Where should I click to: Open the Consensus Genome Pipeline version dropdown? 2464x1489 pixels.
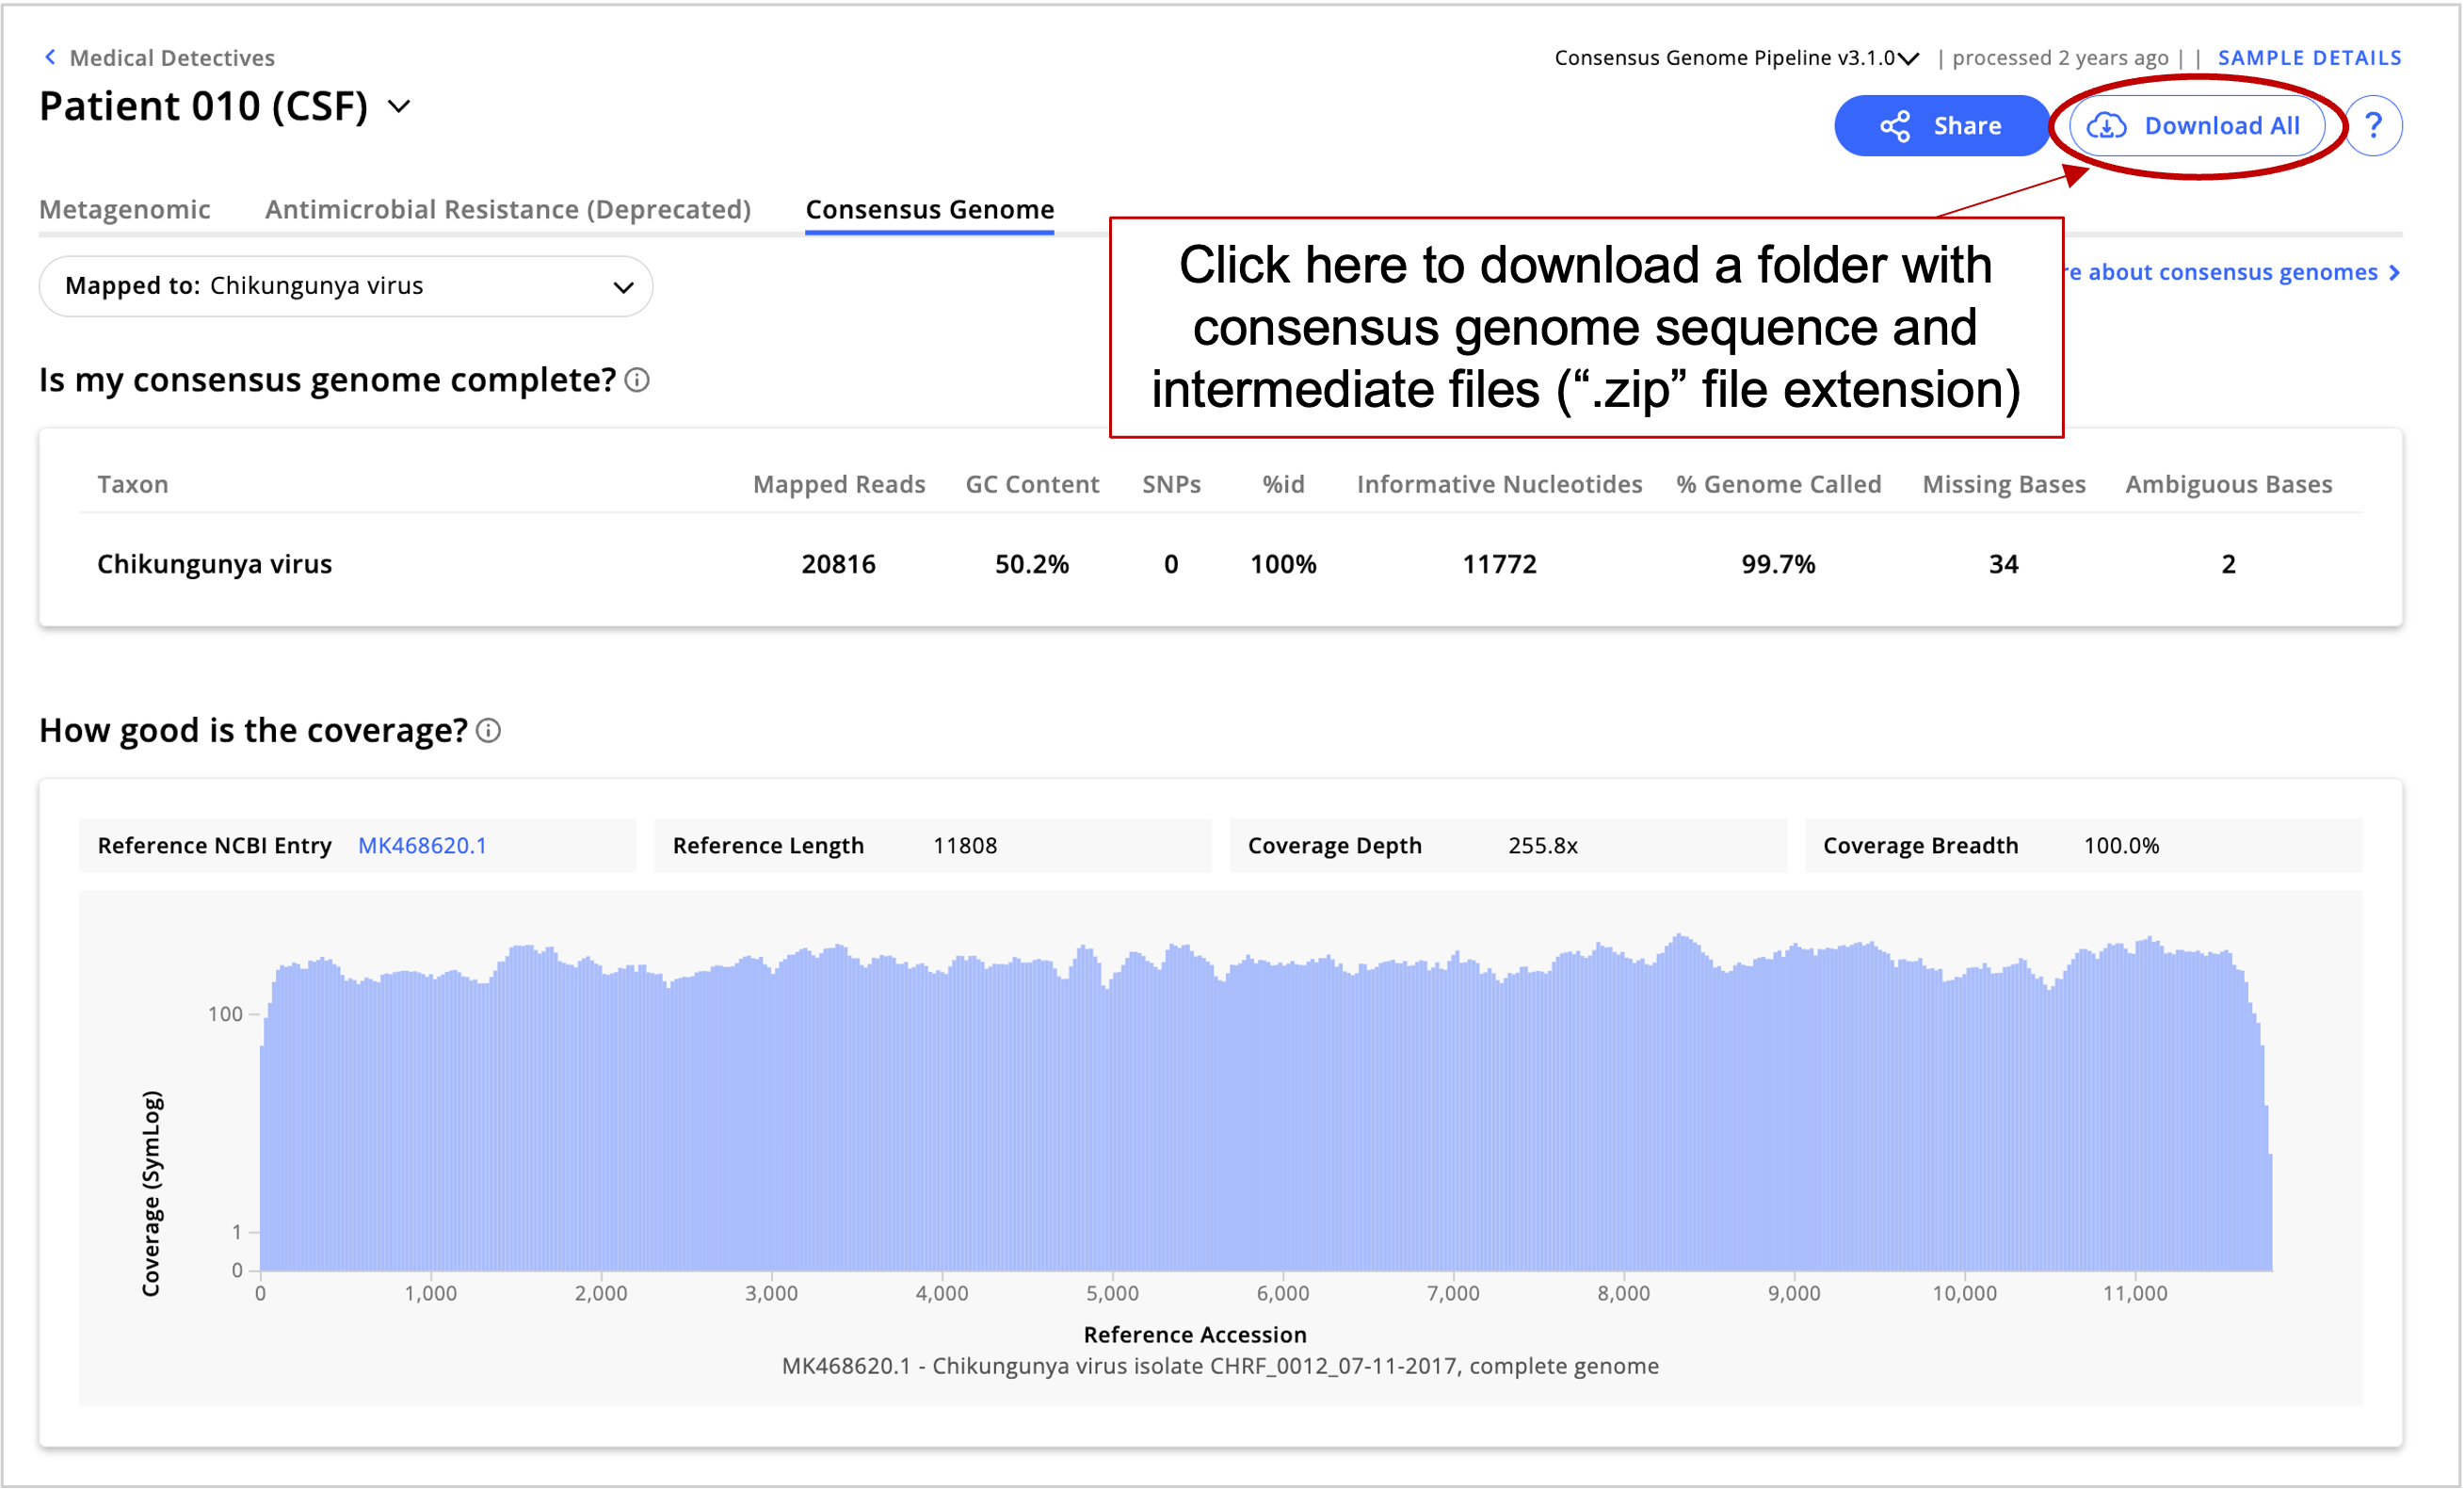pyautogui.click(x=1908, y=57)
